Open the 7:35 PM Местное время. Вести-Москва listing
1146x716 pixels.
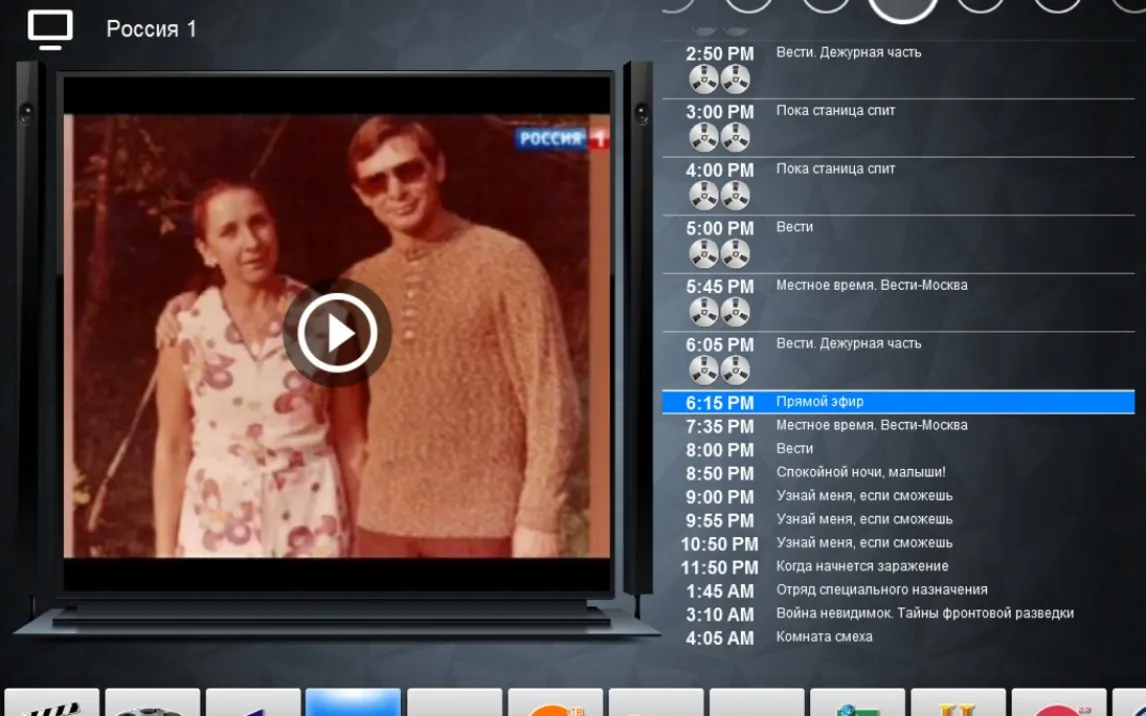pyautogui.click(x=871, y=426)
